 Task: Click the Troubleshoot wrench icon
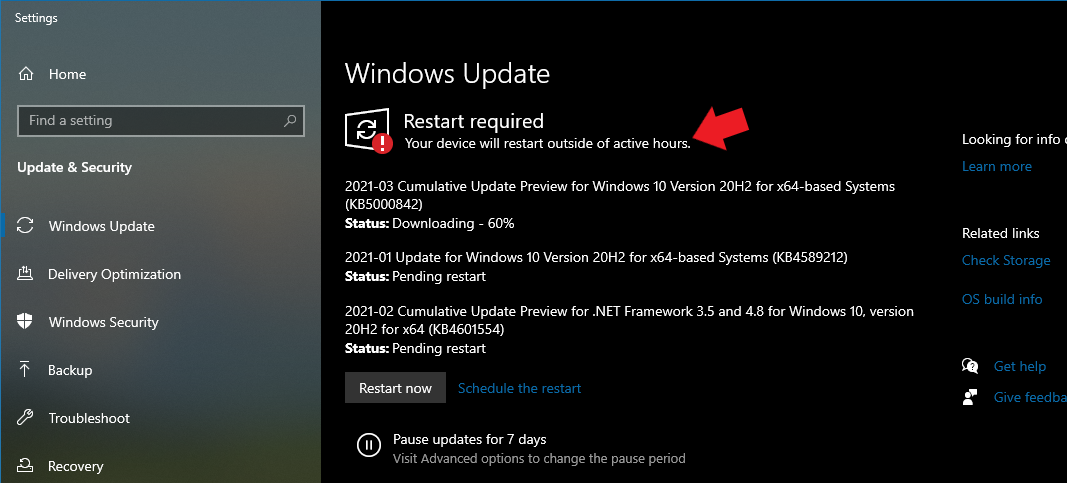25,418
